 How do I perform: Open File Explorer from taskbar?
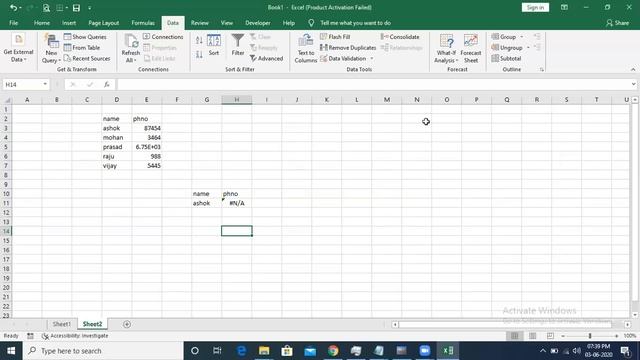[264, 351]
